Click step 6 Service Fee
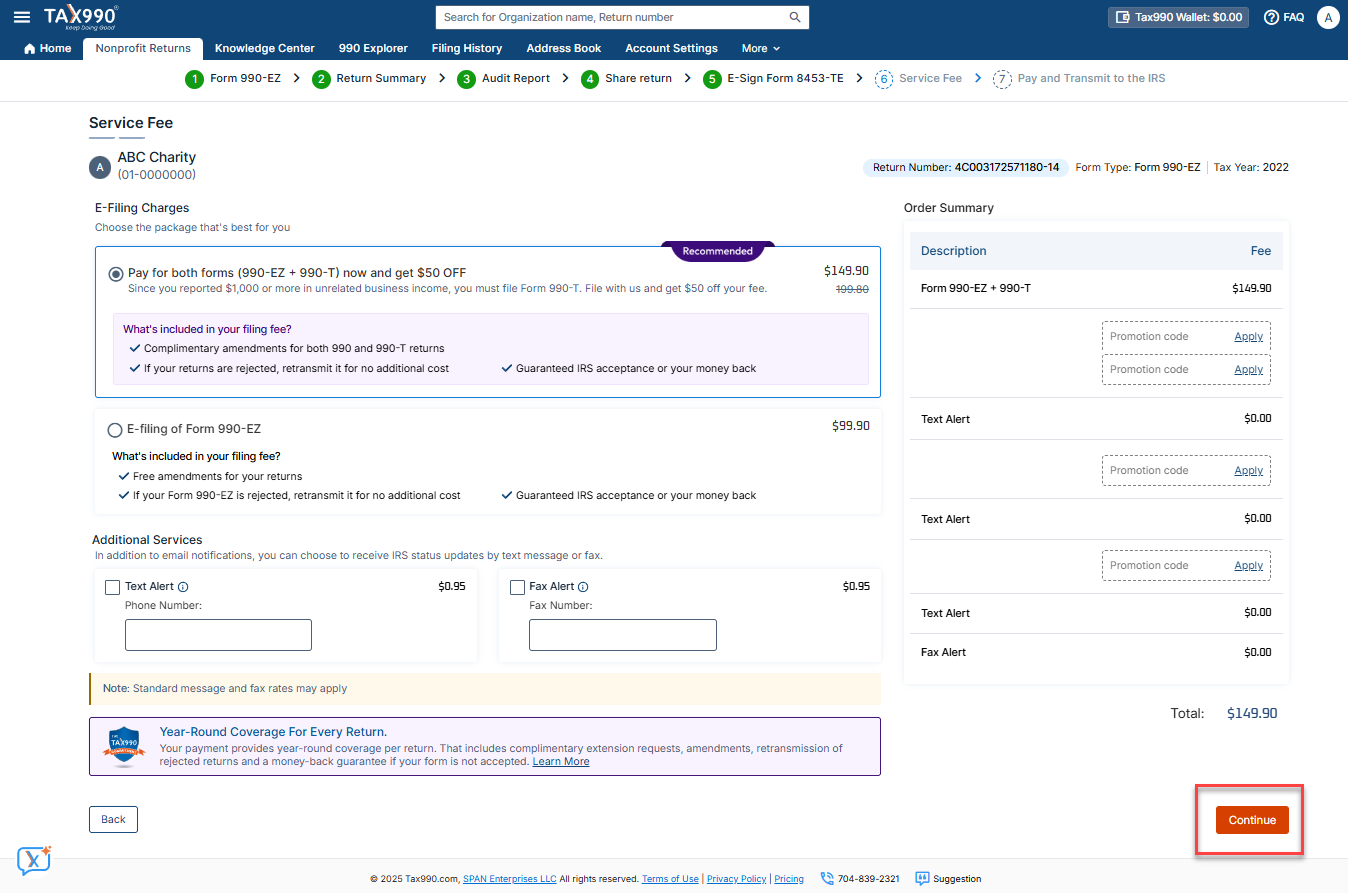 click(918, 79)
